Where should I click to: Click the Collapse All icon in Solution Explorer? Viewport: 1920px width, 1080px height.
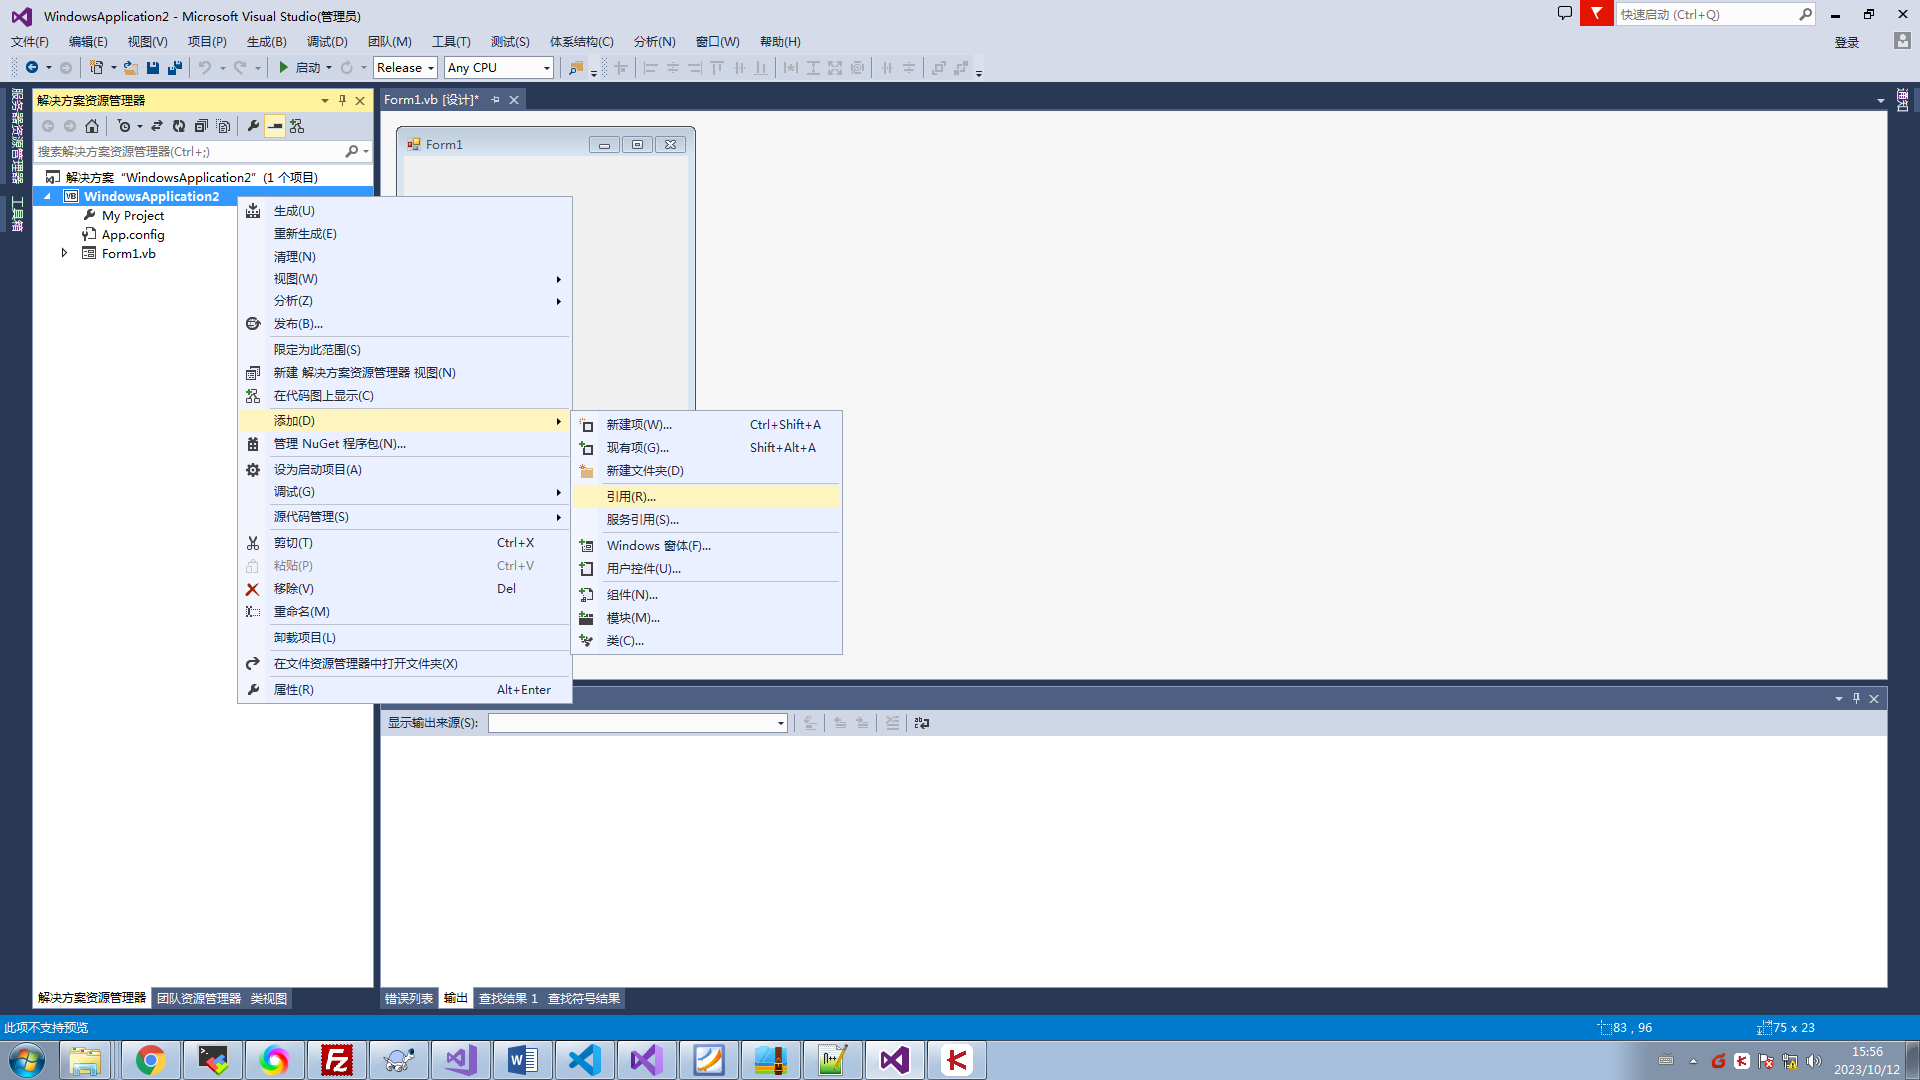[201, 126]
